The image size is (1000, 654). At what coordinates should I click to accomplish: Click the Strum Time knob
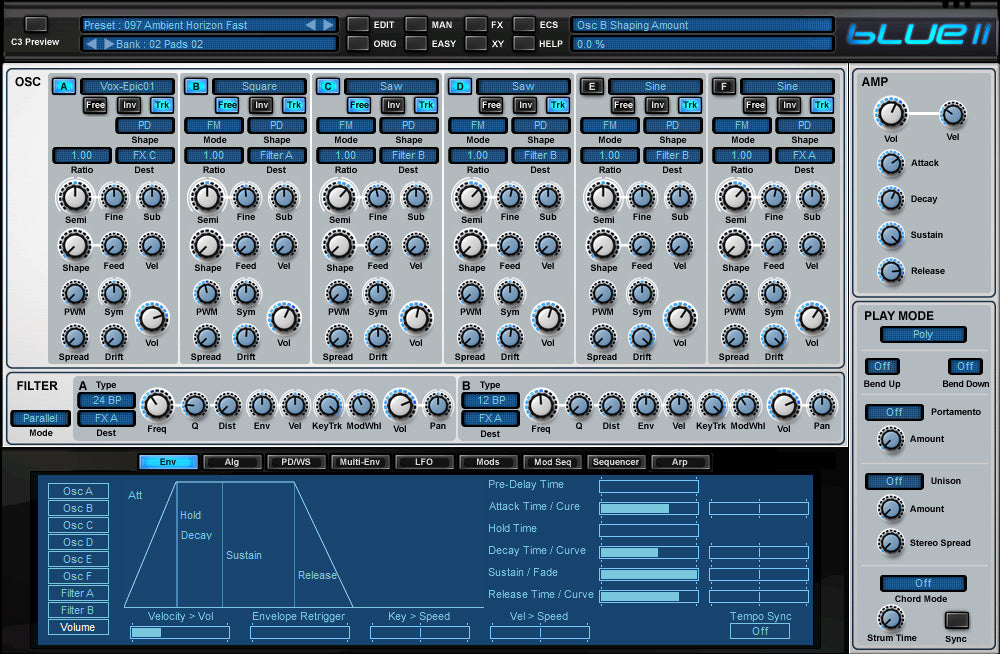click(x=891, y=617)
